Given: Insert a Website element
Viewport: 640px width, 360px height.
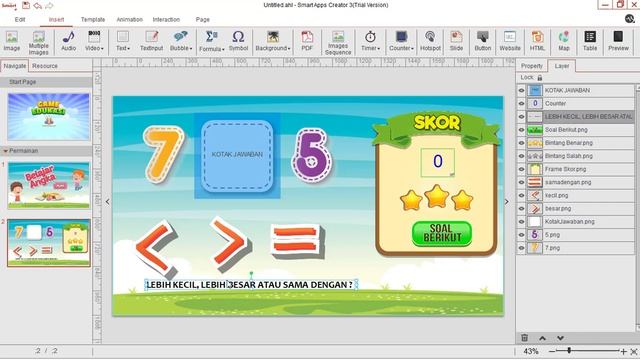Looking at the screenshot, I should (x=510, y=41).
